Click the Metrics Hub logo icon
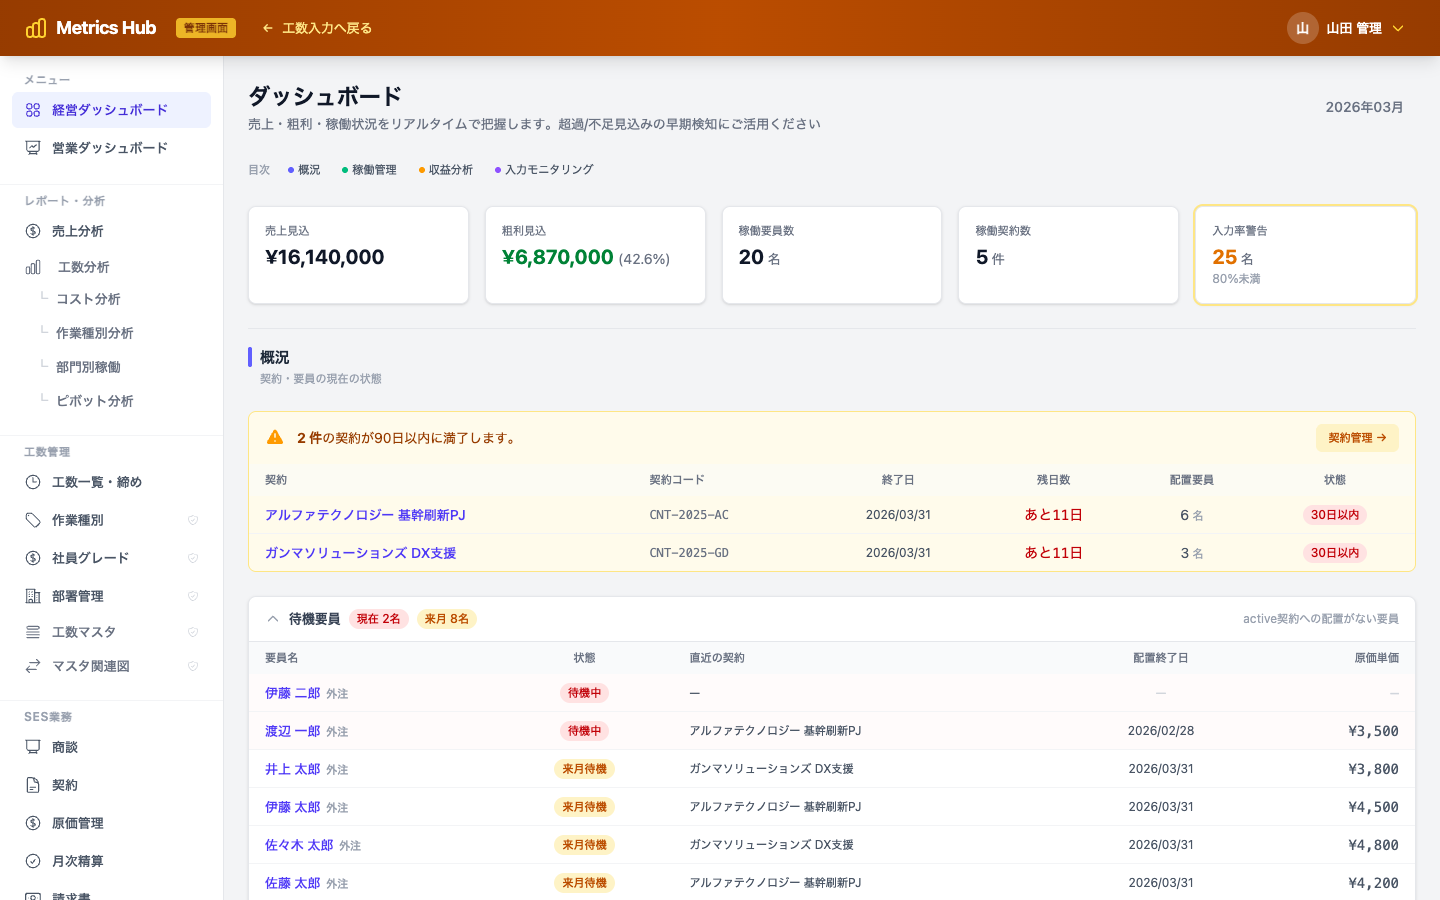 tap(36, 28)
